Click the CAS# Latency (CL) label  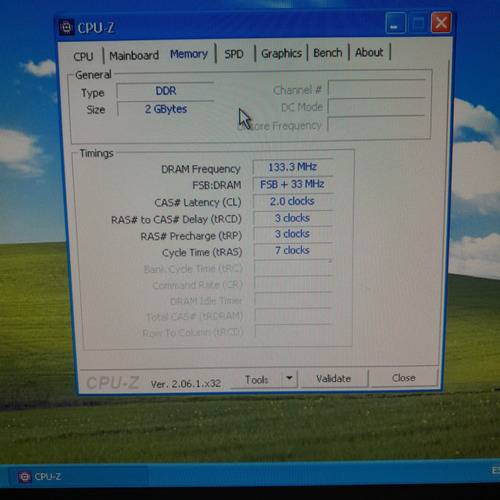[198, 202]
